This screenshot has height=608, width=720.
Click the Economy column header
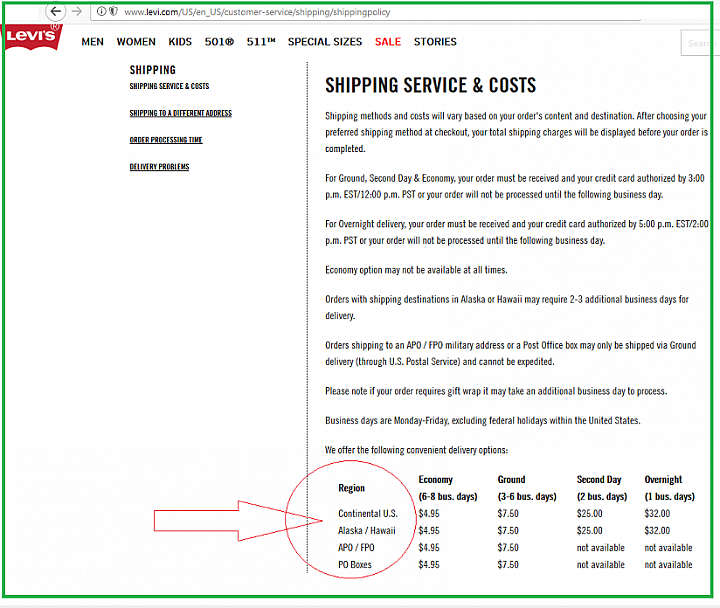click(x=435, y=480)
